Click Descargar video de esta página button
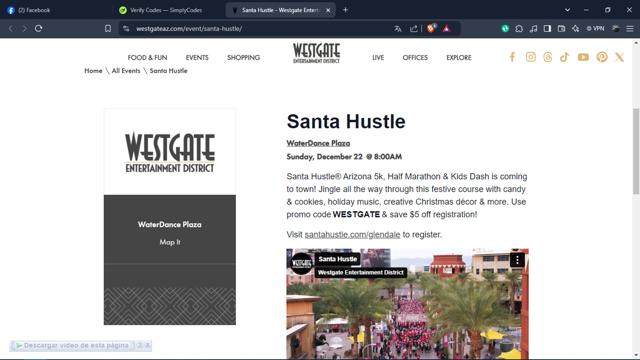Viewport: 640px width, 360px height. click(72, 346)
